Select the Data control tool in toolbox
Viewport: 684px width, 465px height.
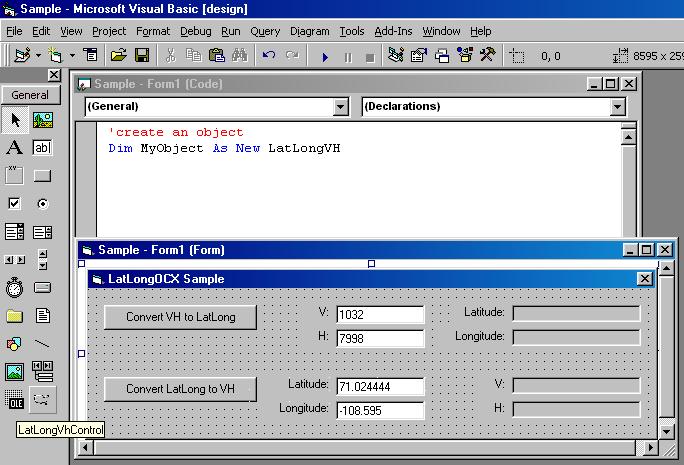pyautogui.click(x=43, y=372)
